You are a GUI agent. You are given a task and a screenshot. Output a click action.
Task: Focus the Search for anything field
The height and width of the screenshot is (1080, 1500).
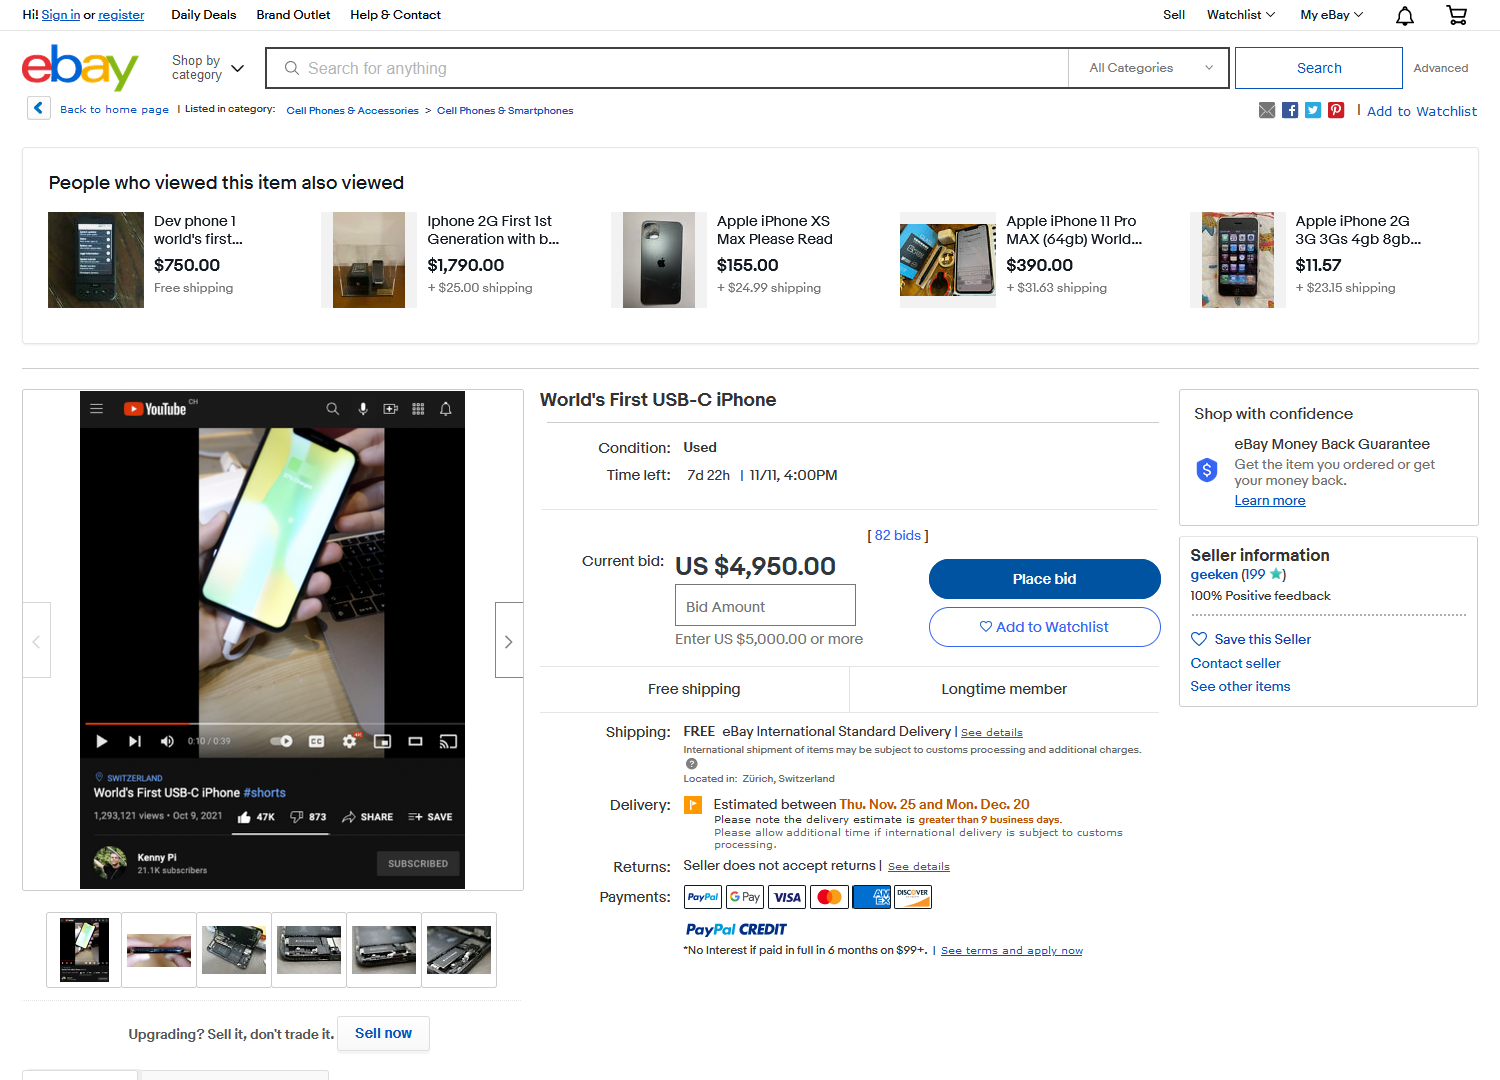[667, 68]
